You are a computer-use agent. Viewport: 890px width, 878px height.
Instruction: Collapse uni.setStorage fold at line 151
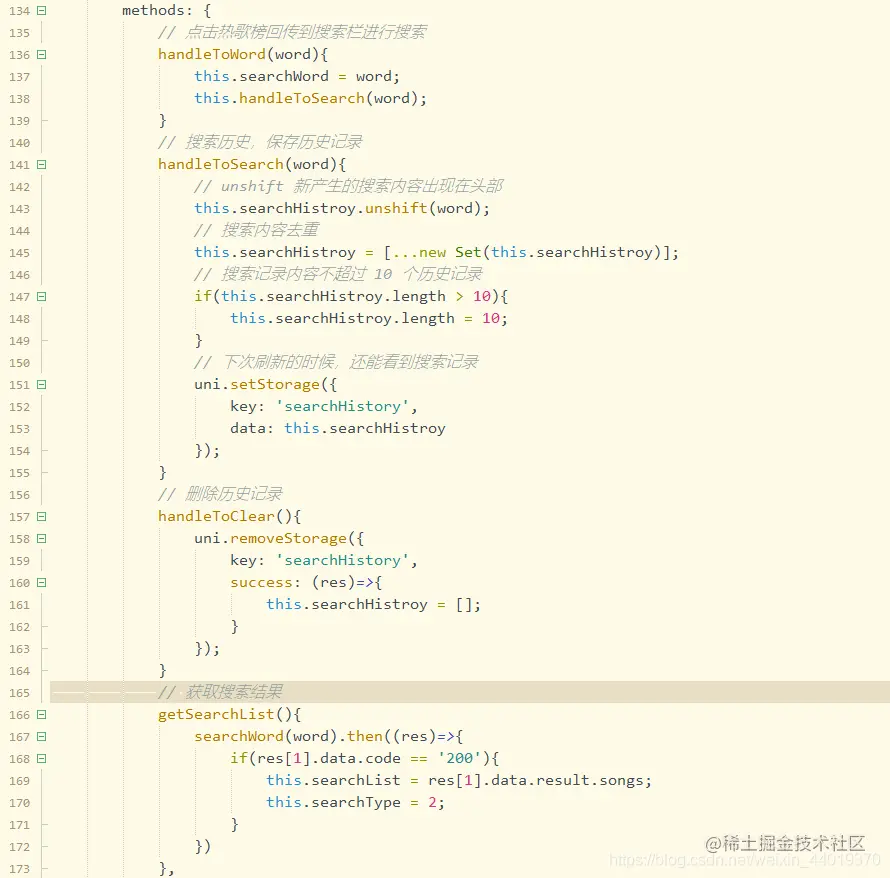41,385
